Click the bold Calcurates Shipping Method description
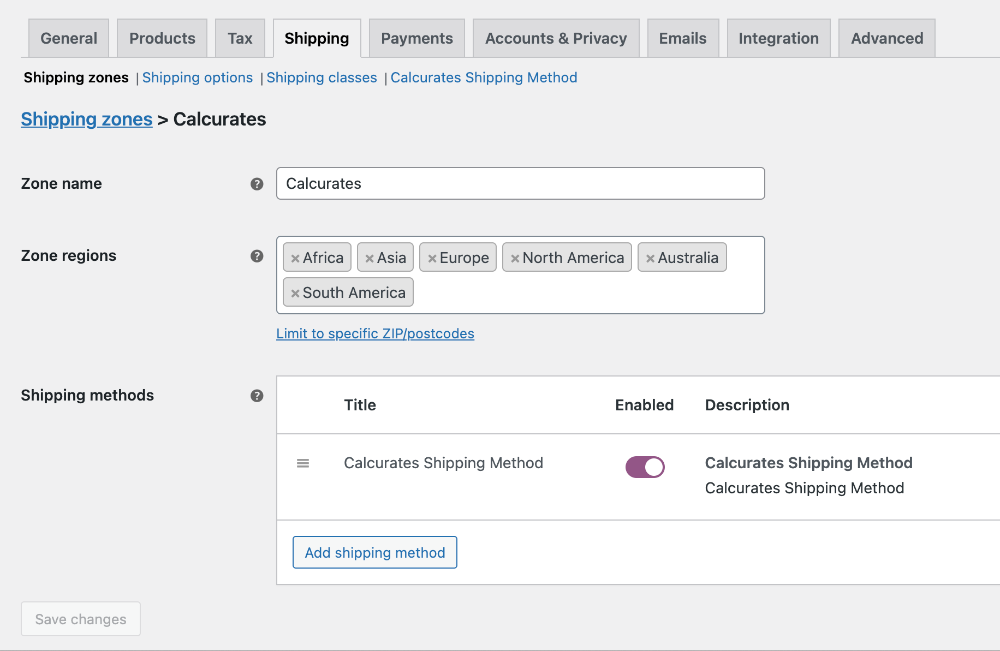1000x651 pixels. [809, 463]
